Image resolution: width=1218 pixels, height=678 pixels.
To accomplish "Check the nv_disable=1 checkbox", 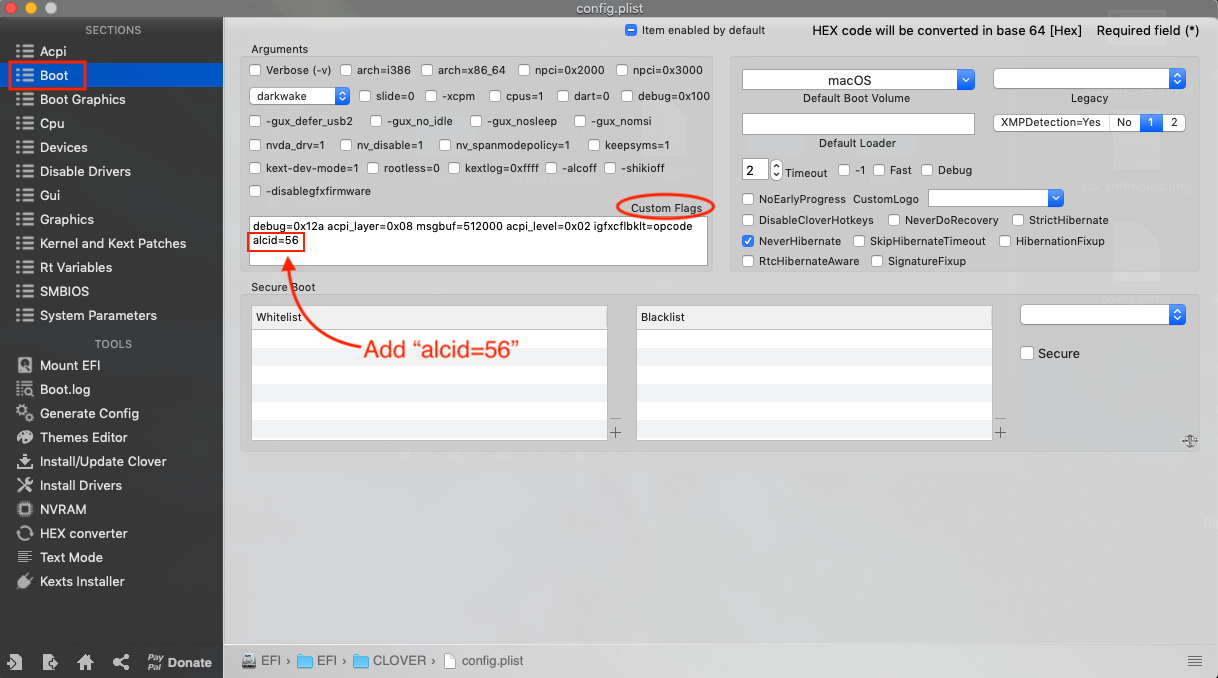I will [x=346, y=145].
